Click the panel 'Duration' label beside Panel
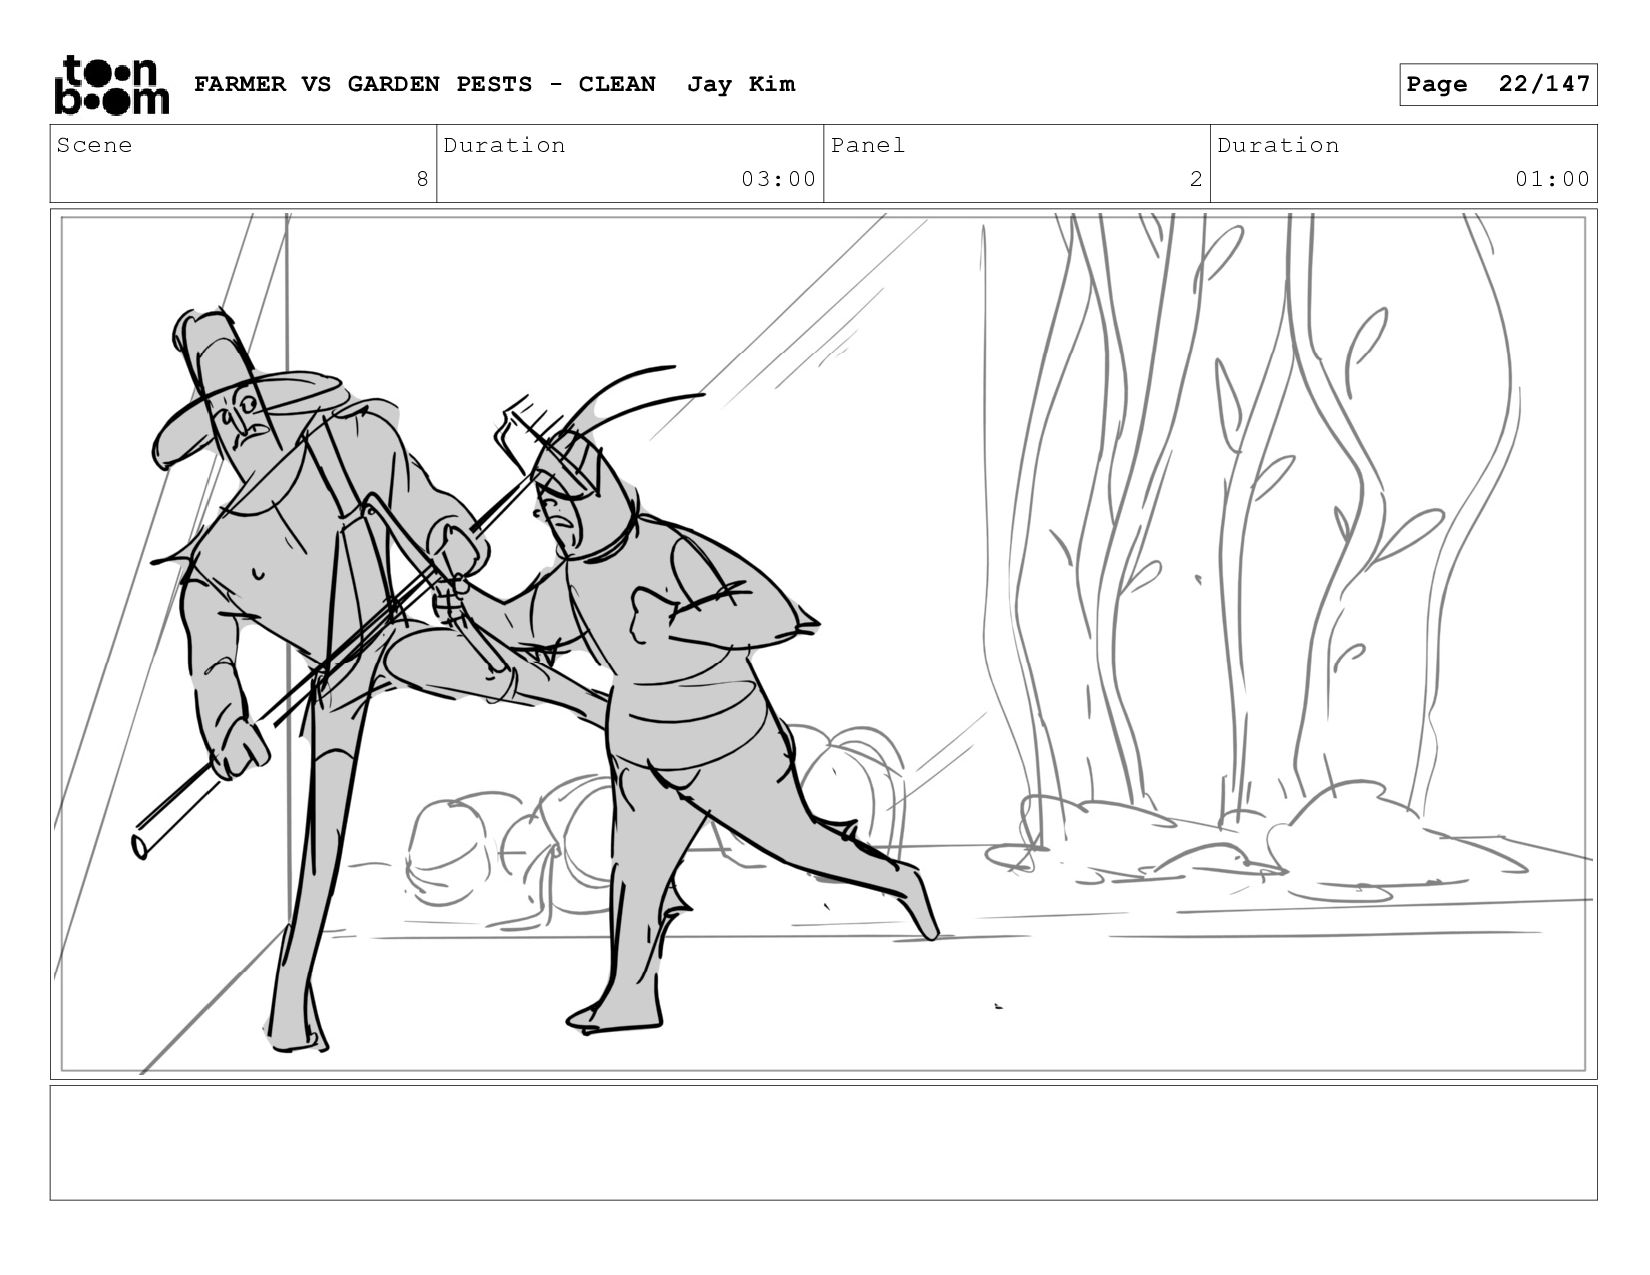 click(1278, 145)
